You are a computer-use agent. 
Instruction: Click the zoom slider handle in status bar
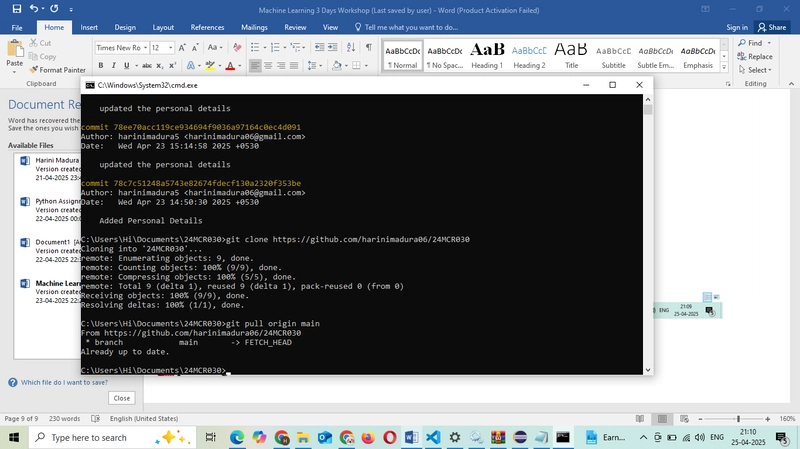pos(738,419)
